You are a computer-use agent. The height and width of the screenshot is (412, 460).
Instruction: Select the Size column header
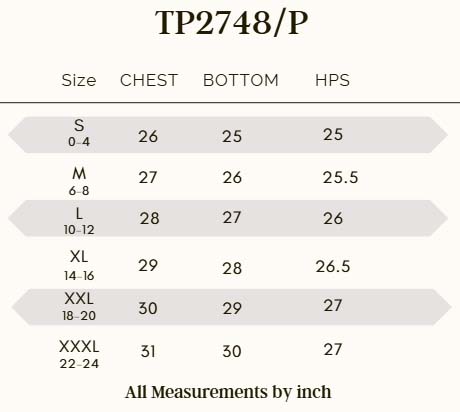79,80
